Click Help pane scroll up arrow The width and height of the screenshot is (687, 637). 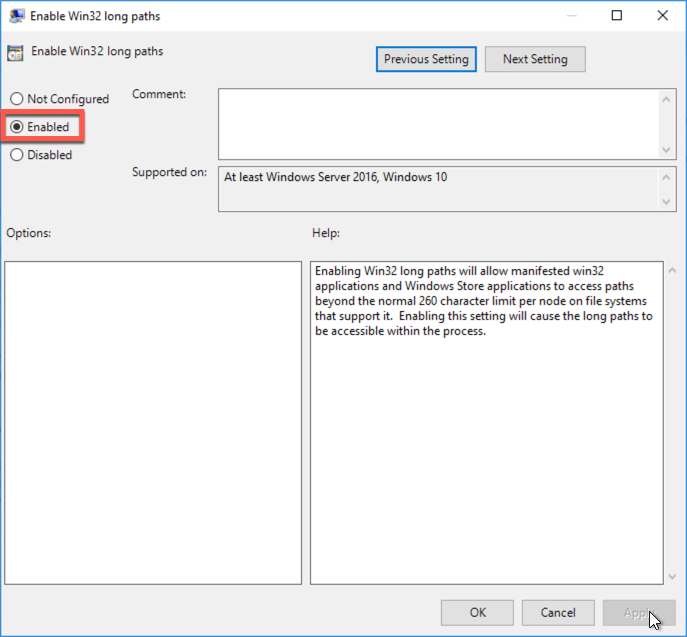pyautogui.click(x=672, y=271)
